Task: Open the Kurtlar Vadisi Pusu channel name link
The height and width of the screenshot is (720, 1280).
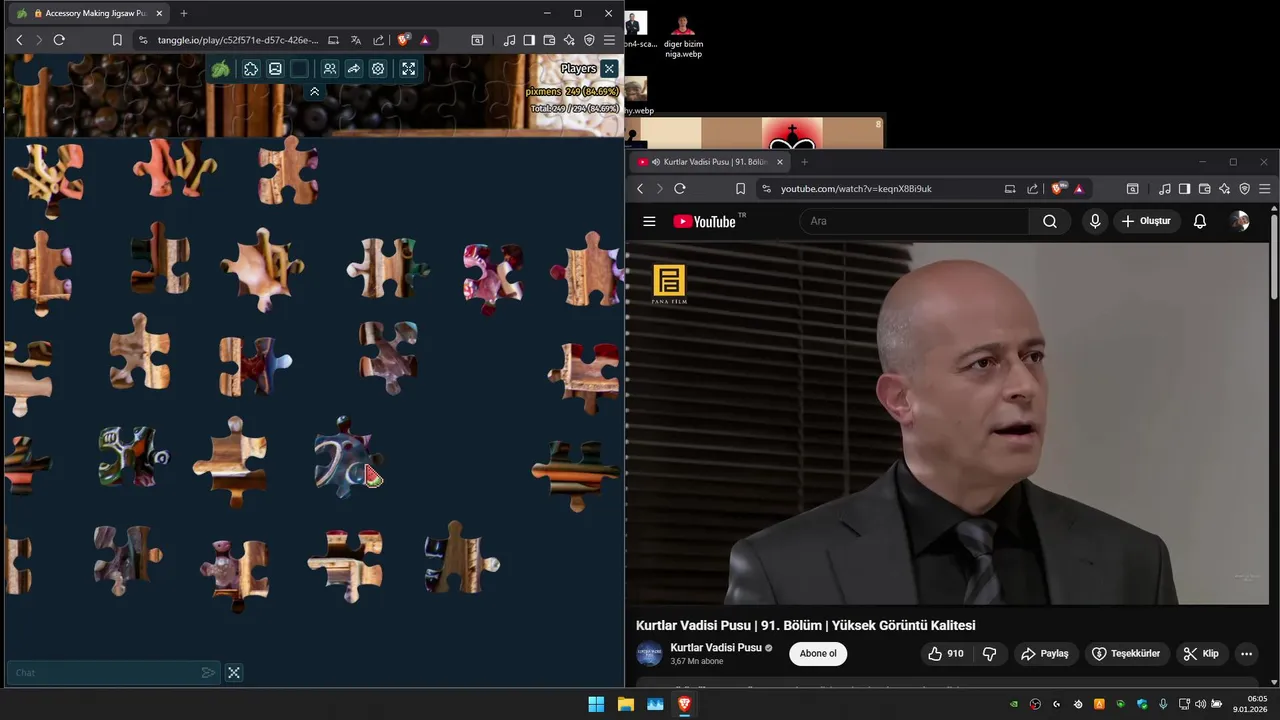Action: point(716,648)
